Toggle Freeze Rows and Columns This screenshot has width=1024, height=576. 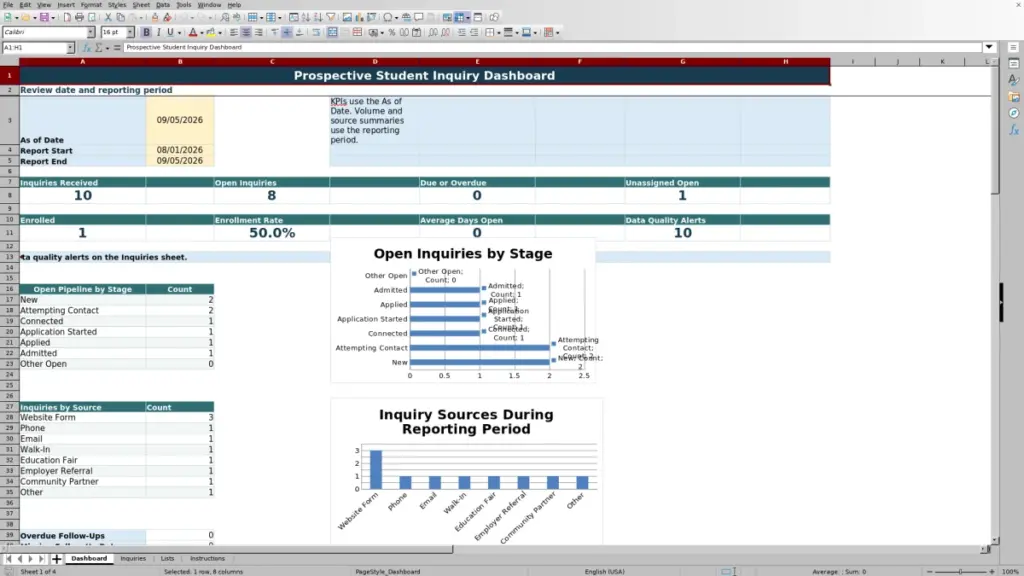pyautogui.click(x=458, y=17)
